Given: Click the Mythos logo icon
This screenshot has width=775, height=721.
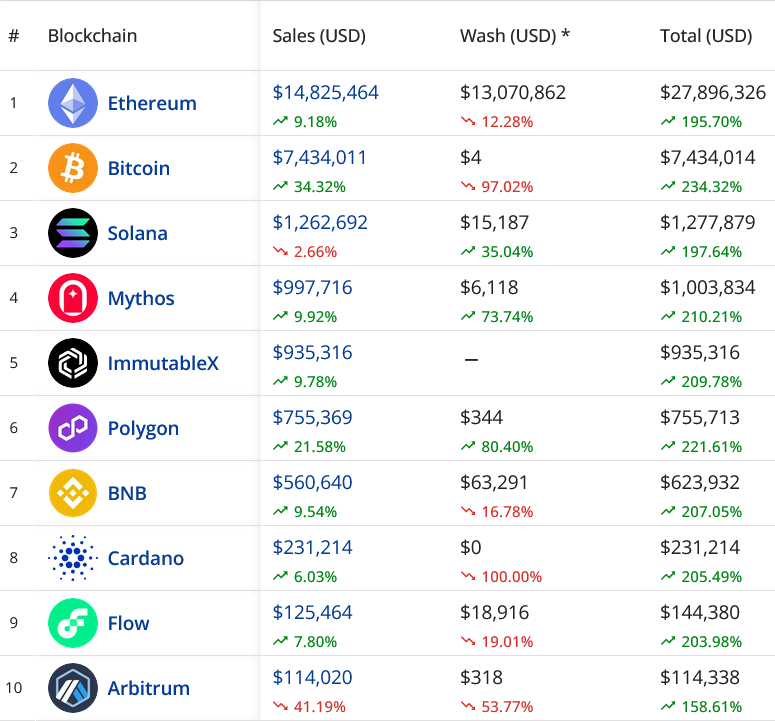Looking at the screenshot, I should point(73,298).
